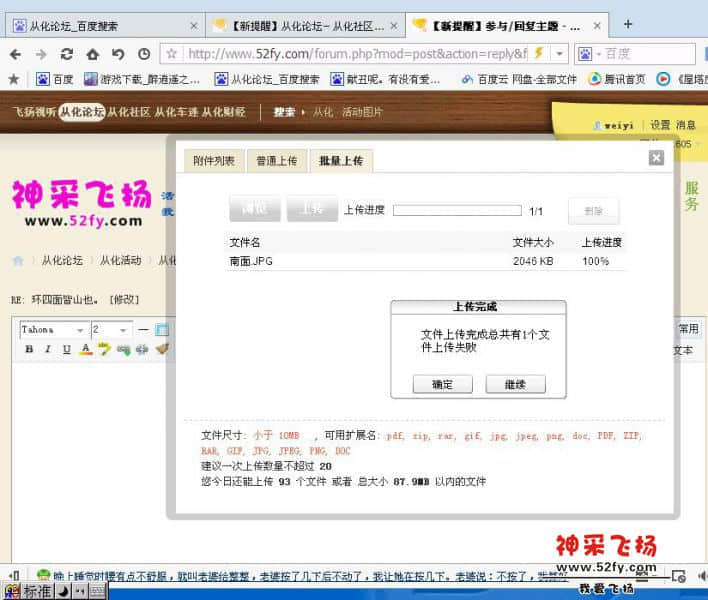The image size is (708, 600).
Task: Click the browser Back arrow
Action: tap(15, 55)
